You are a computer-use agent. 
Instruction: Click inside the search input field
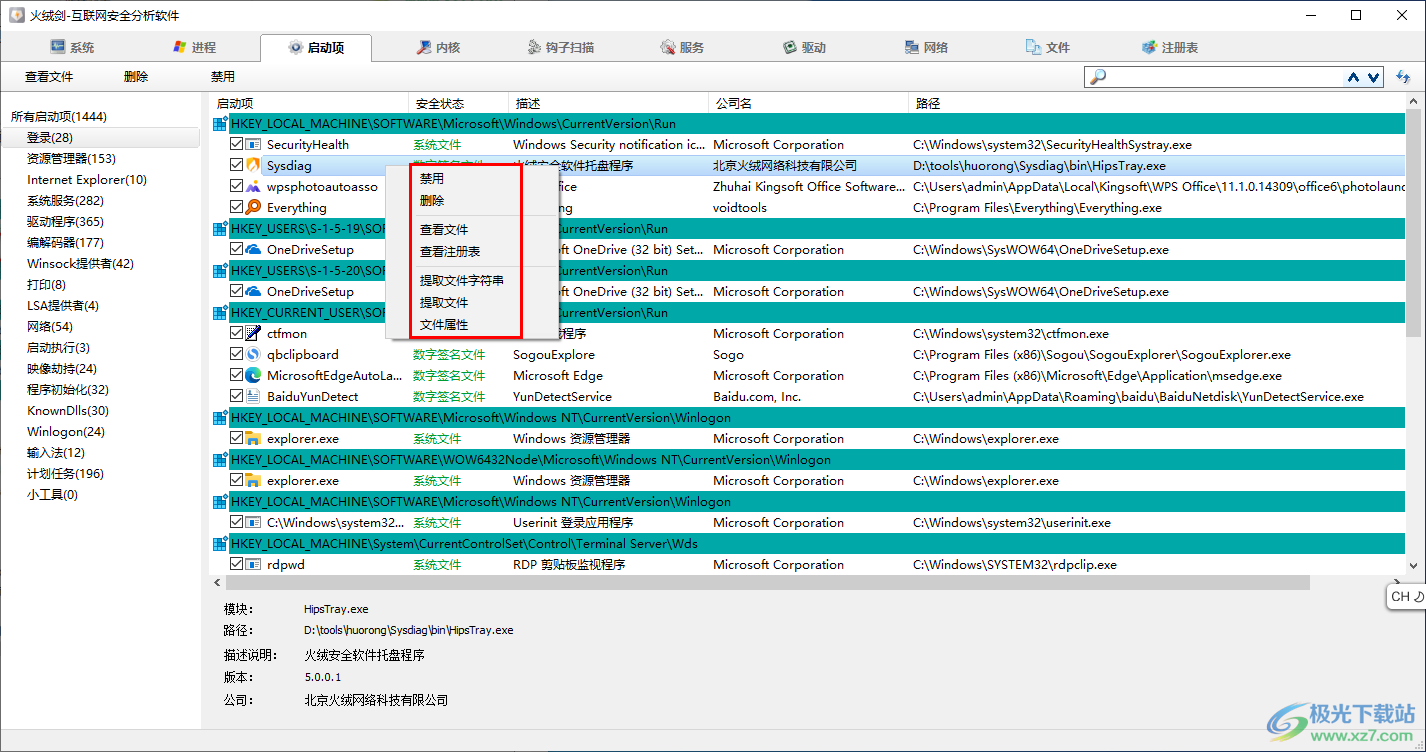(1225, 77)
